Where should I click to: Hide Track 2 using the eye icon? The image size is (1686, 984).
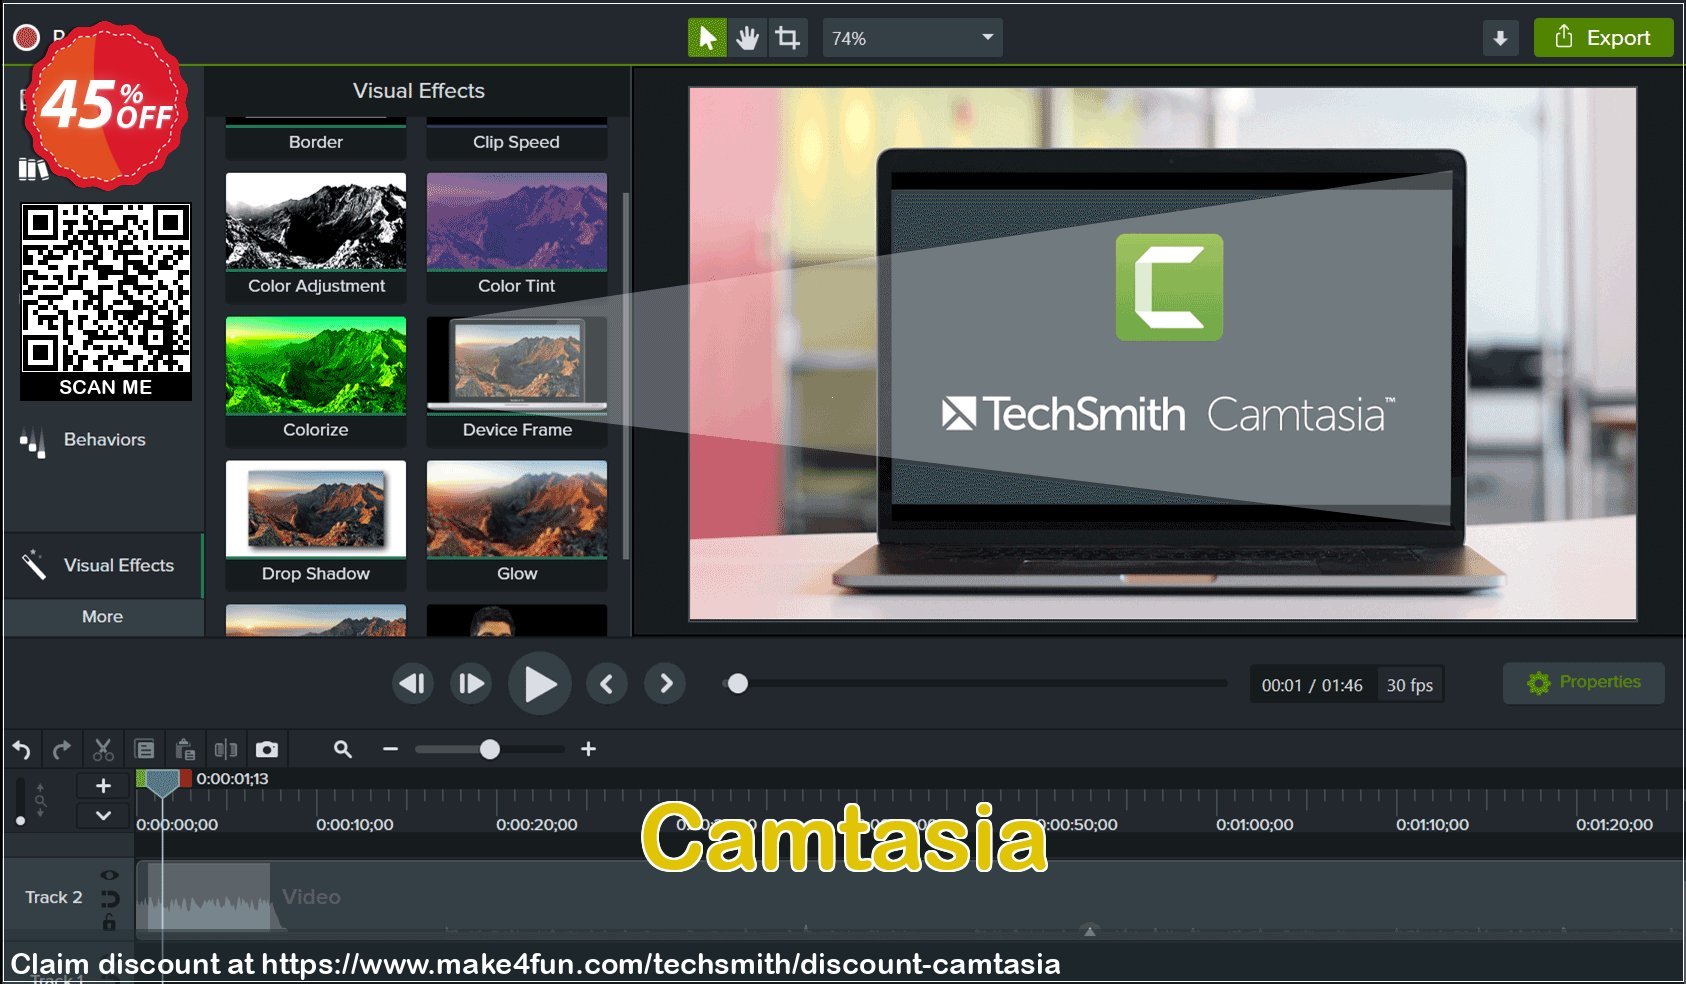[x=109, y=875]
